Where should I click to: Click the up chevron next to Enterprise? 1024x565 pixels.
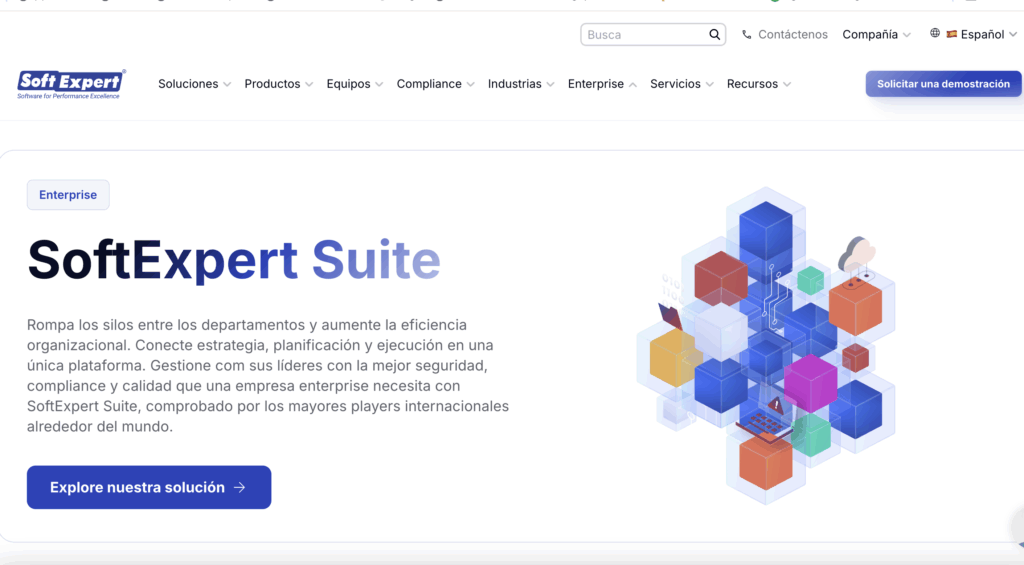click(632, 84)
